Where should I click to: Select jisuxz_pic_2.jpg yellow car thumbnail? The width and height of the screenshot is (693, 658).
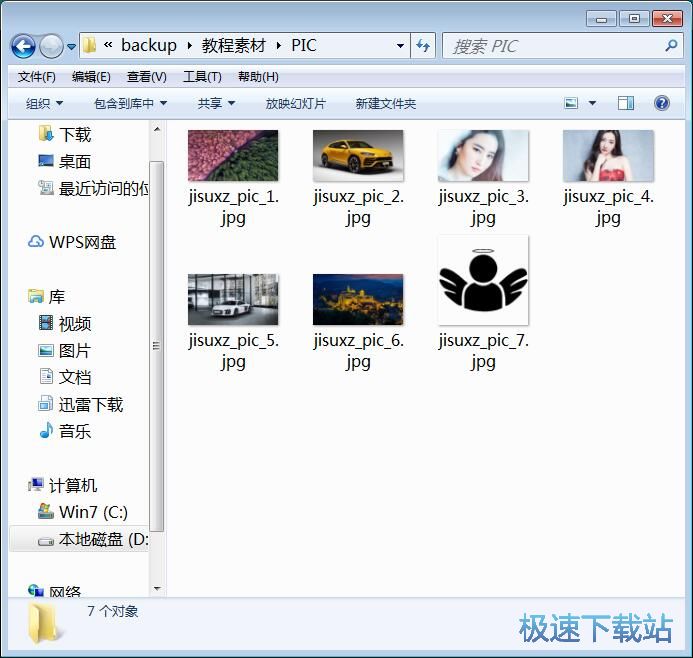point(358,156)
